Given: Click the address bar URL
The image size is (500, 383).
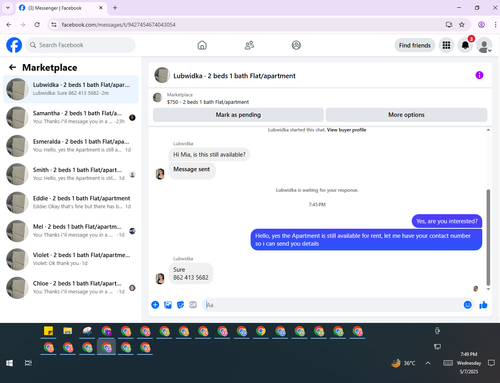Looking at the screenshot, I should 118,25.
